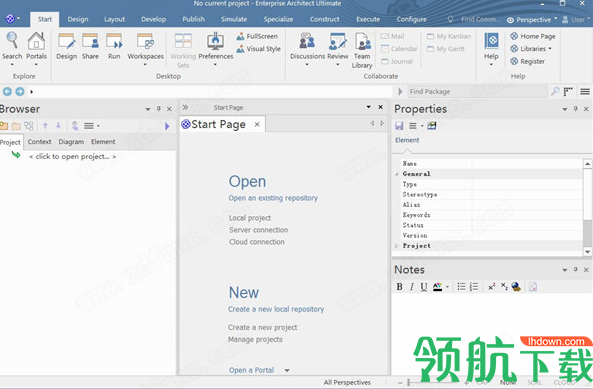Image resolution: width=593 pixels, height=389 pixels.
Task: Switch to FullScreen mode
Action: pyautogui.click(x=257, y=36)
